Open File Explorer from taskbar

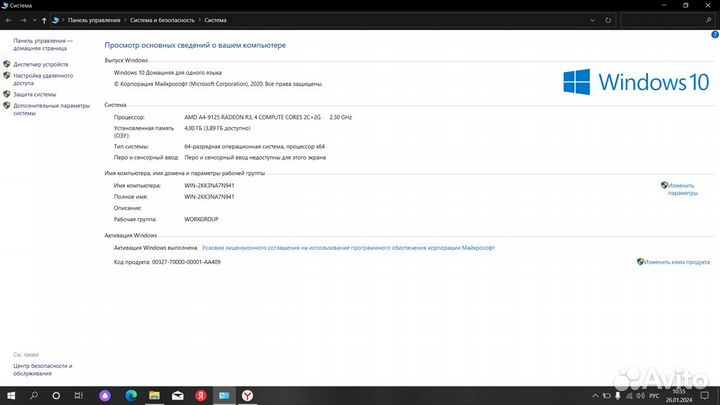[x=154, y=395]
